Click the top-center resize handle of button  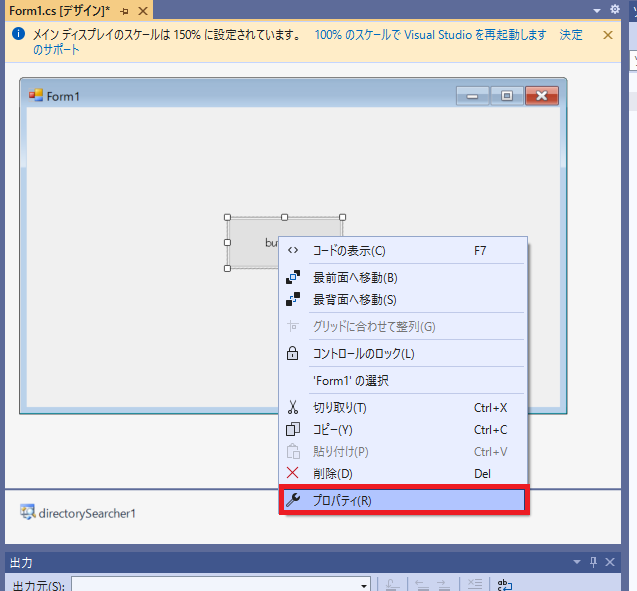(284, 217)
